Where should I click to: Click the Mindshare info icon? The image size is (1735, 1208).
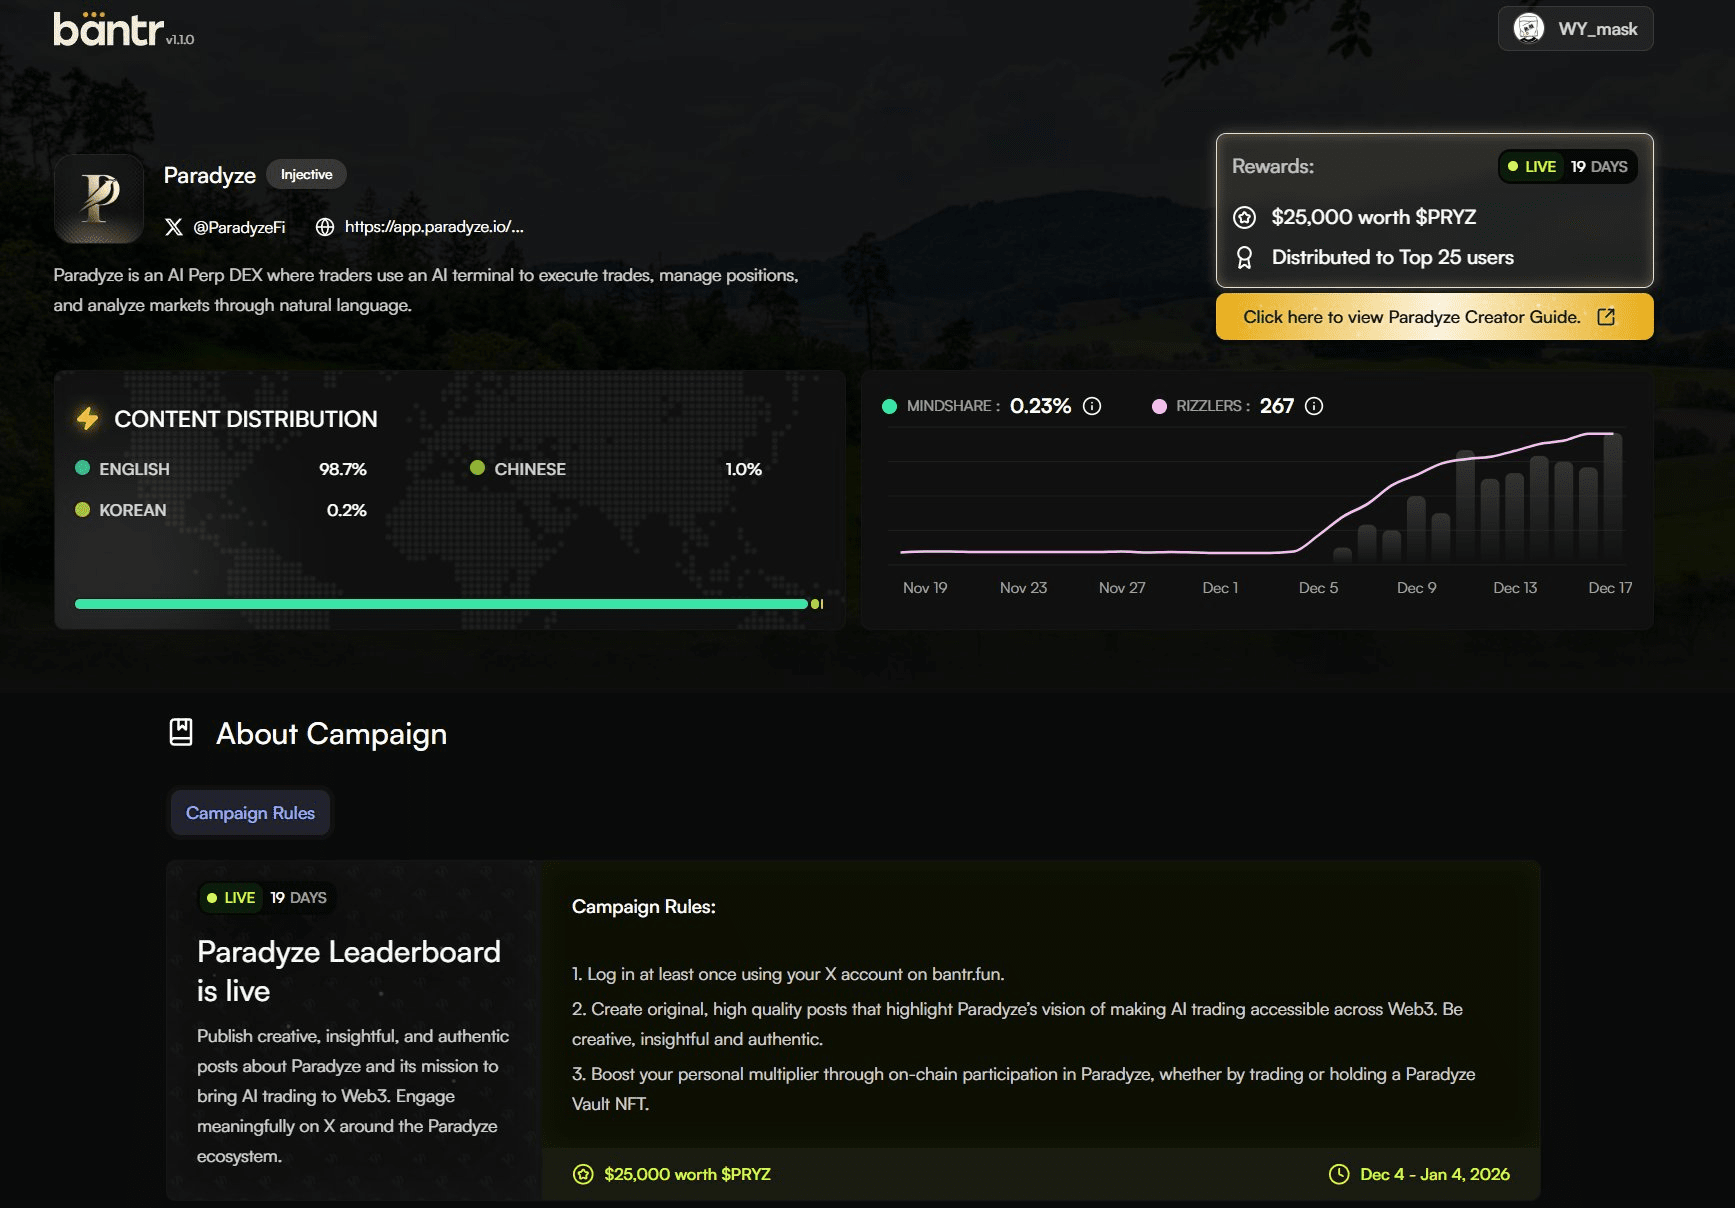(1092, 406)
